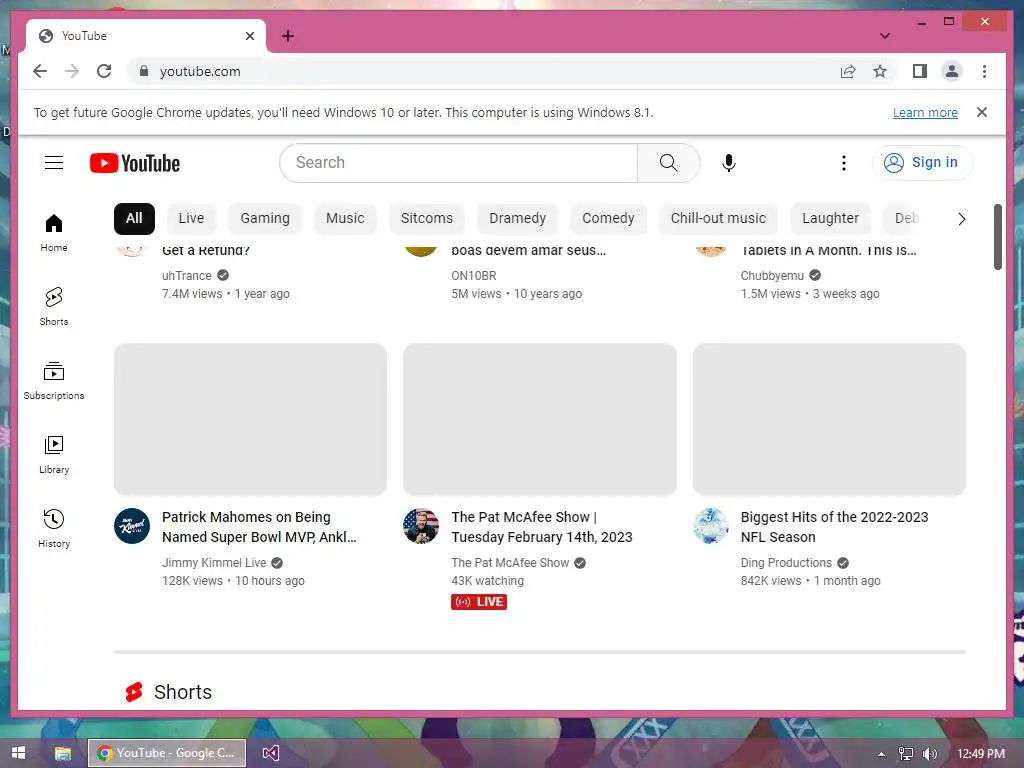1024x768 pixels.
Task: Start voice search with microphone icon
Action: [x=729, y=163]
